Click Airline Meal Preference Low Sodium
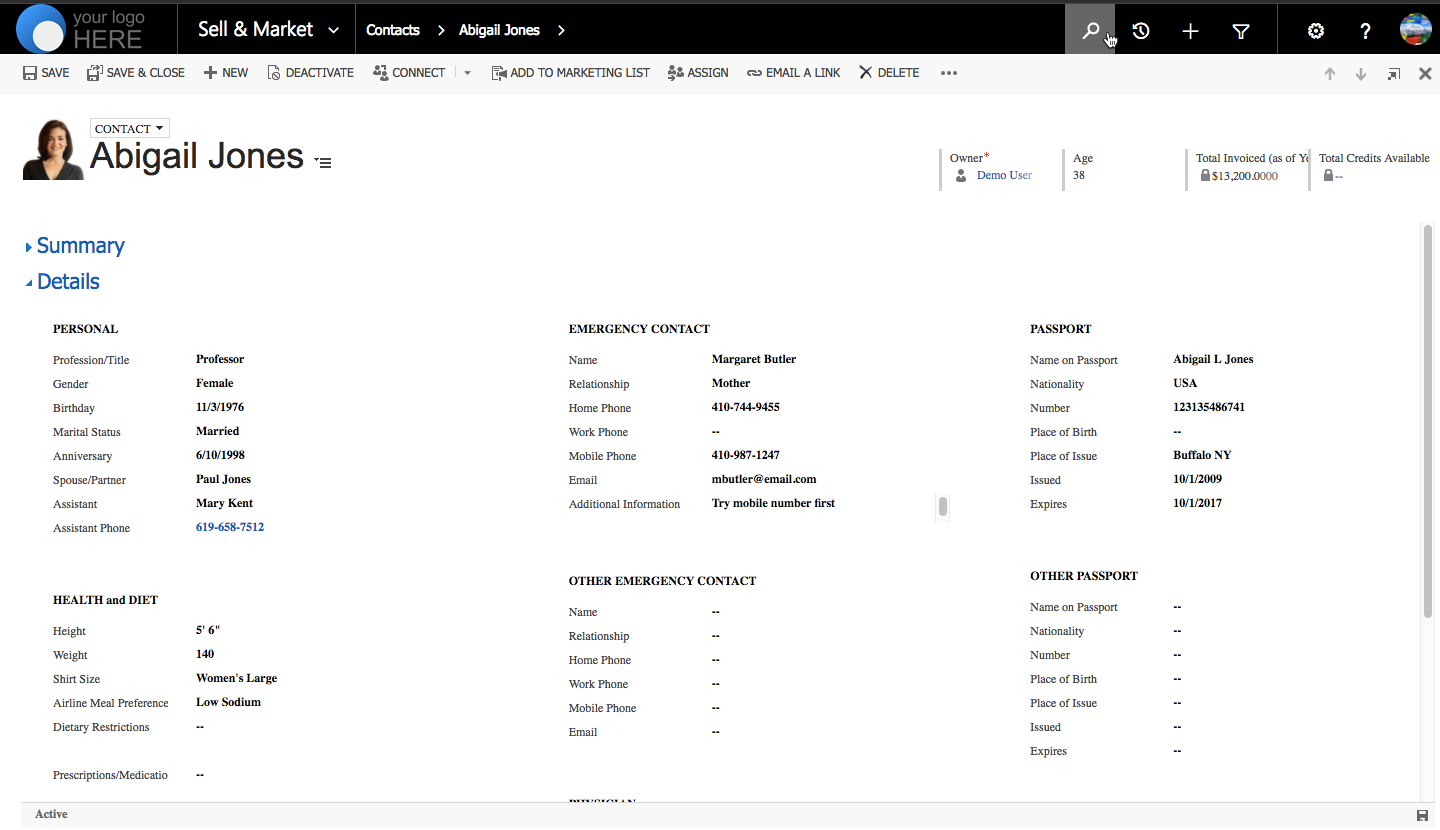The height and width of the screenshot is (830, 1440). click(x=229, y=702)
